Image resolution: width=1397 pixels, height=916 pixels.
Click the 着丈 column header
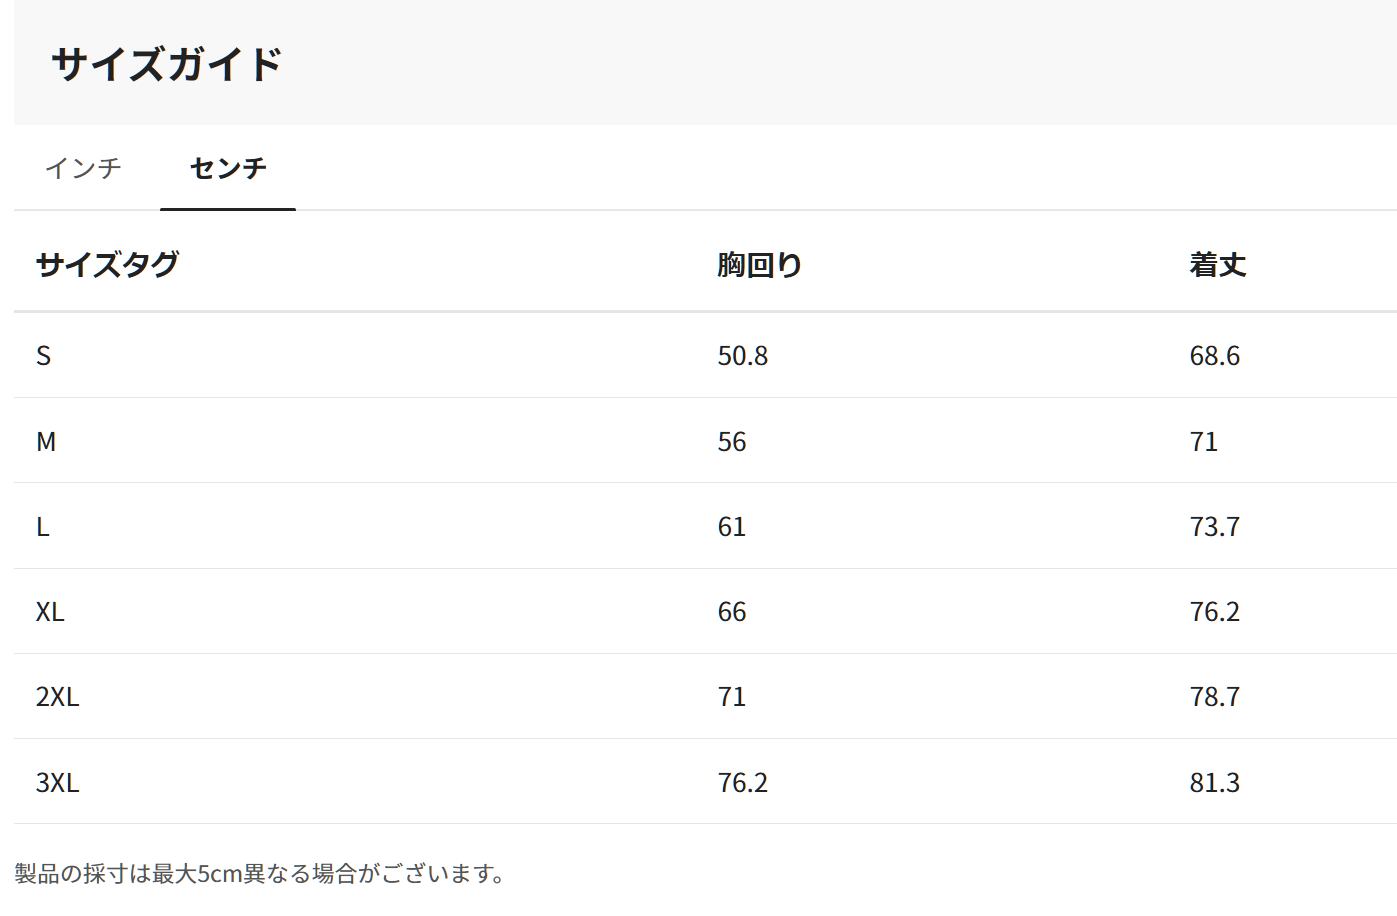click(1217, 265)
